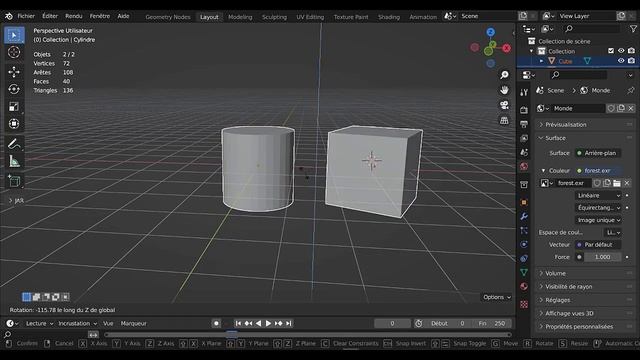The width and height of the screenshot is (640, 360).
Task: Click the Arrière-plan surface shader button
Action: point(598,153)
